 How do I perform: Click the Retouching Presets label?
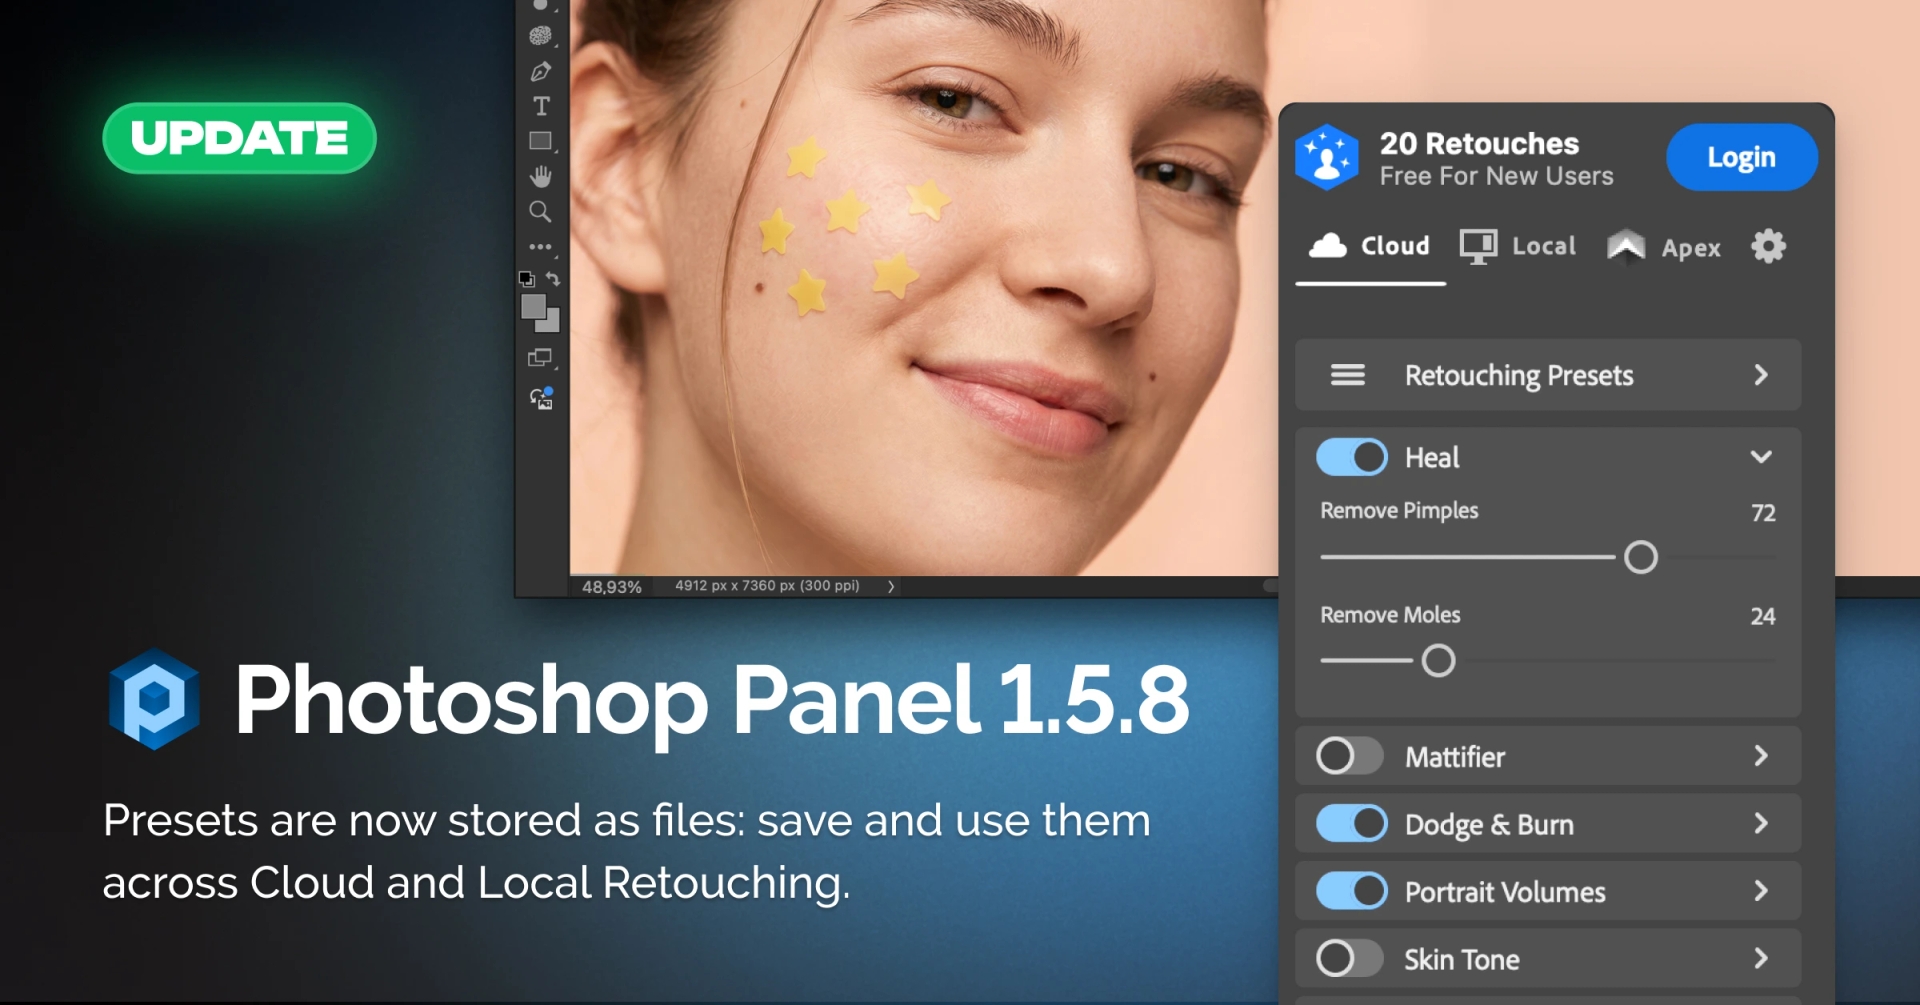[x=1519, y=376]
